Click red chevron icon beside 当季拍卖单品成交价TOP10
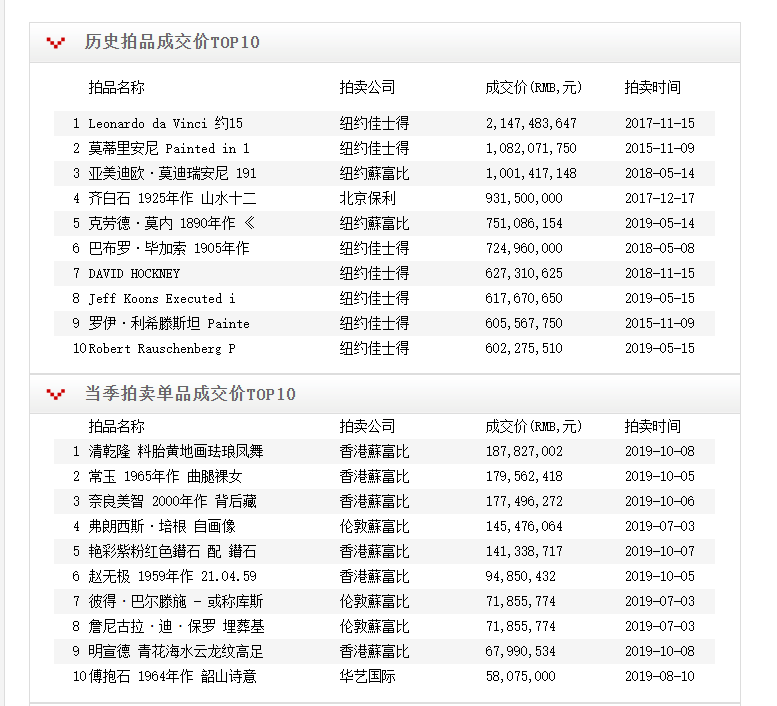777x706 pixels. (56, 394)
